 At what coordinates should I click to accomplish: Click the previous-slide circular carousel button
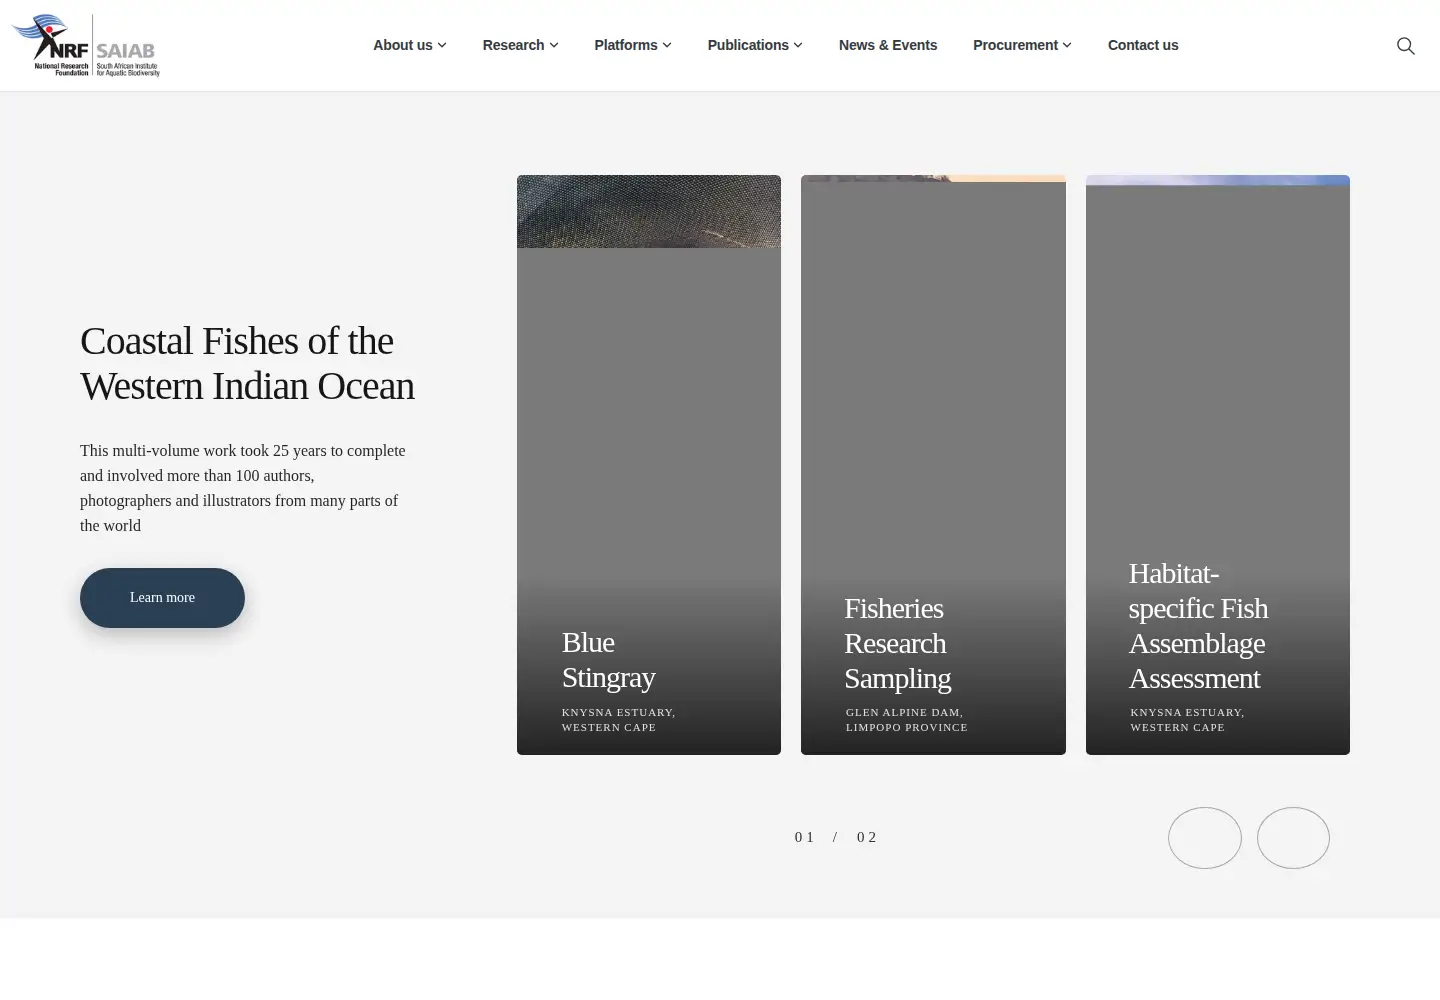pyautogui.click(x=1205, y=838)
